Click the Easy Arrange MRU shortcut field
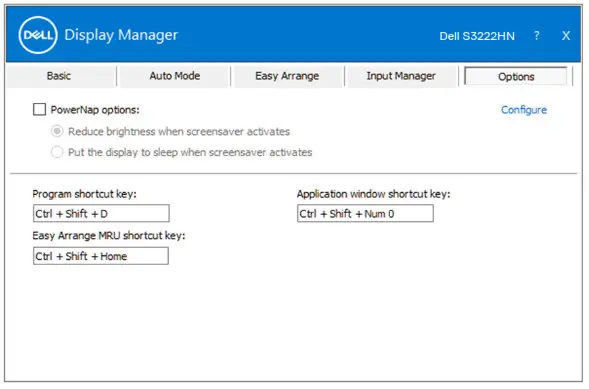Viewport: 589px width, 389px height. [x=101, y=256]
